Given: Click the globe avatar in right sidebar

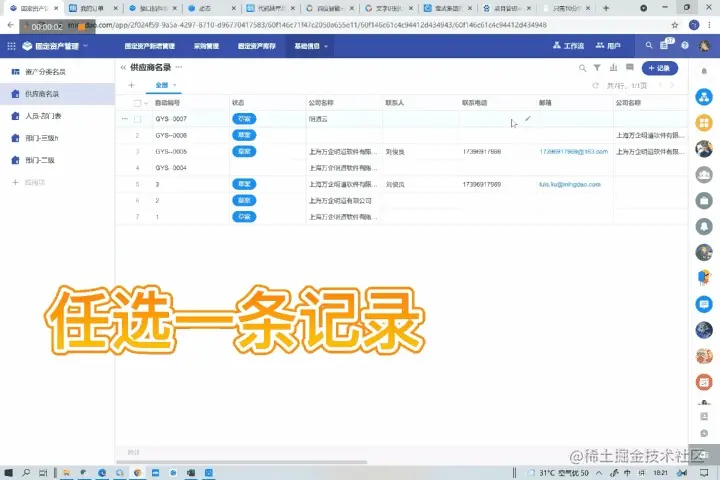Looking at the screenshot, I should (703, 330).
